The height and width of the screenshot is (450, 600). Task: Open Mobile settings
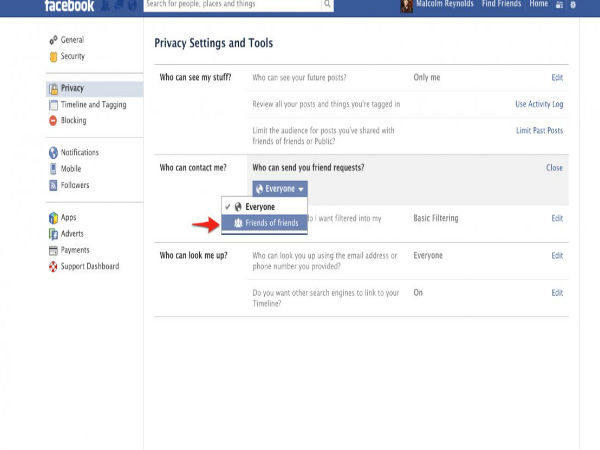71,169
